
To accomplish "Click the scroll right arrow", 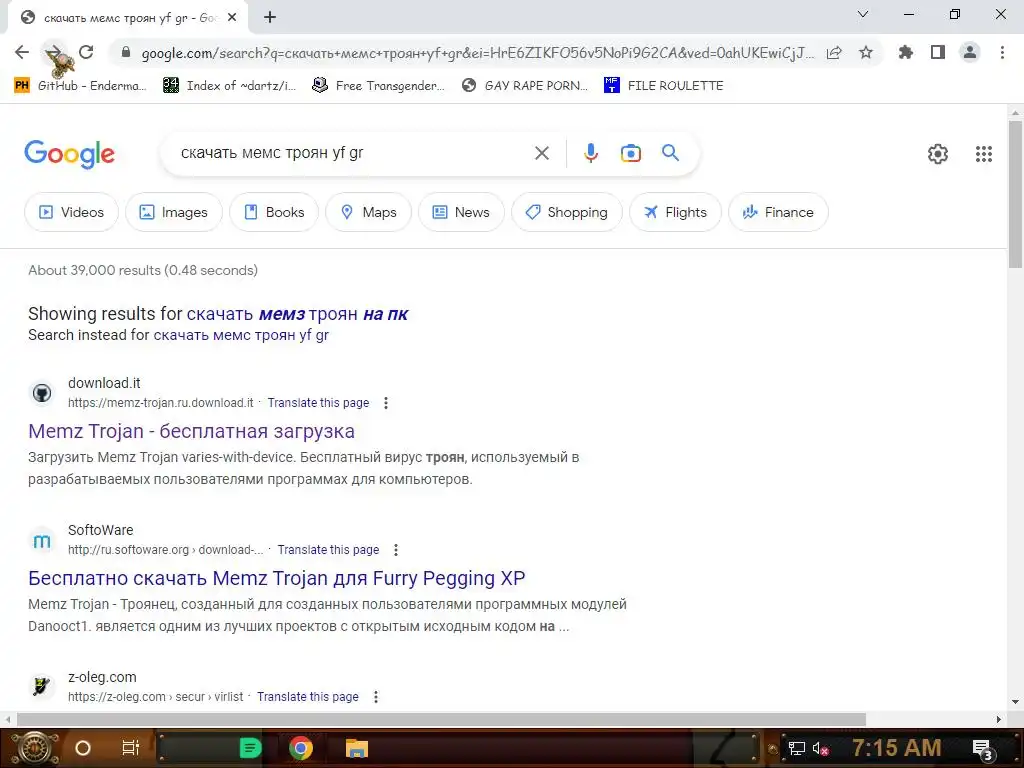I will [999, 720].
